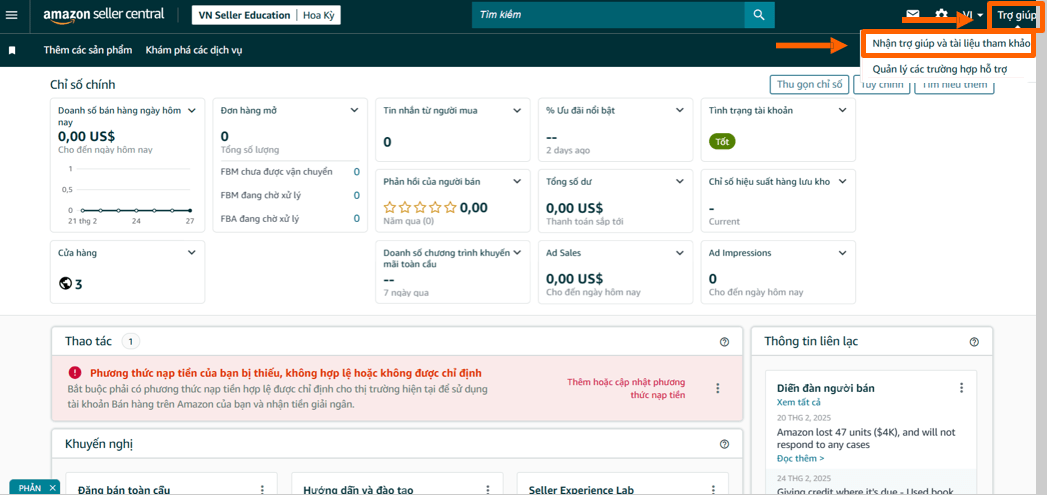Click globe icon in Cửa hàng card
Viewport: 1047px width, 495px height.
pyautogui.click(x=65, y=284)
